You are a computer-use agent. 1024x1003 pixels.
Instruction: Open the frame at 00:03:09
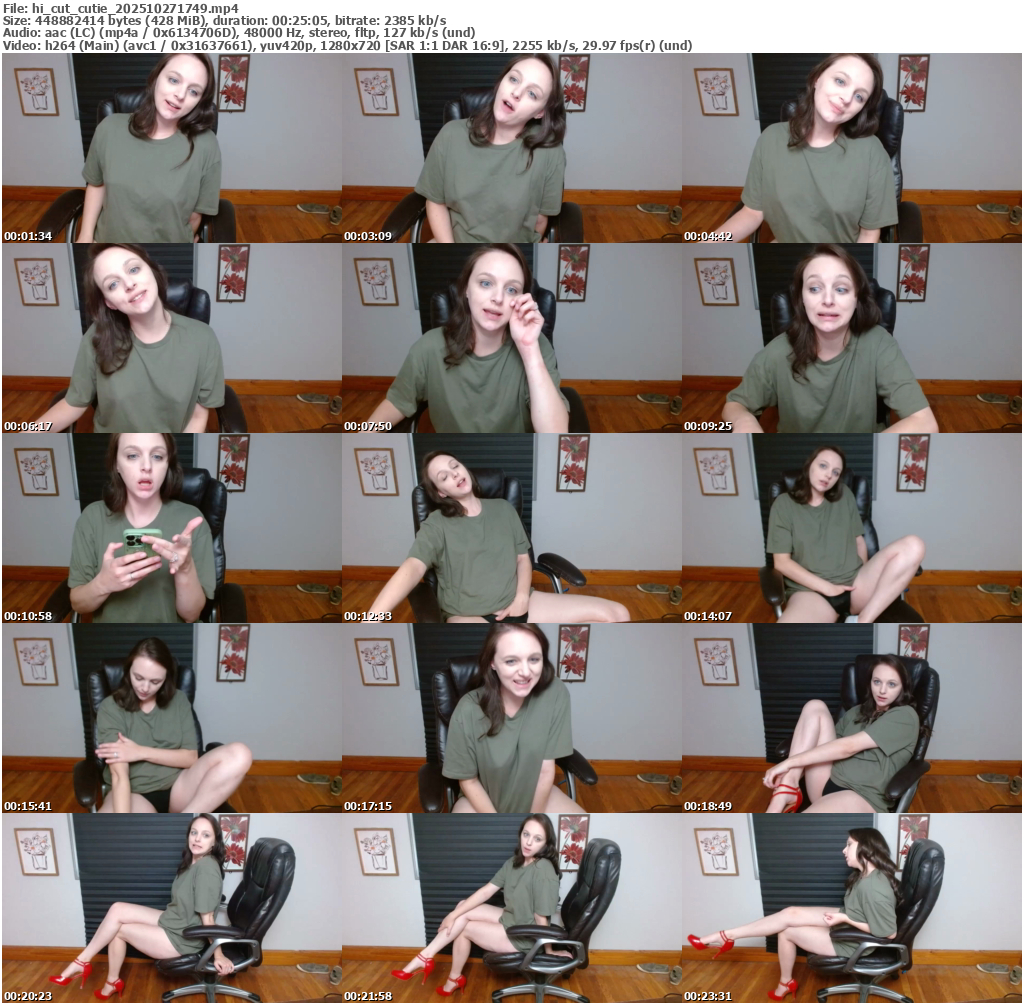tap(511, 148)
